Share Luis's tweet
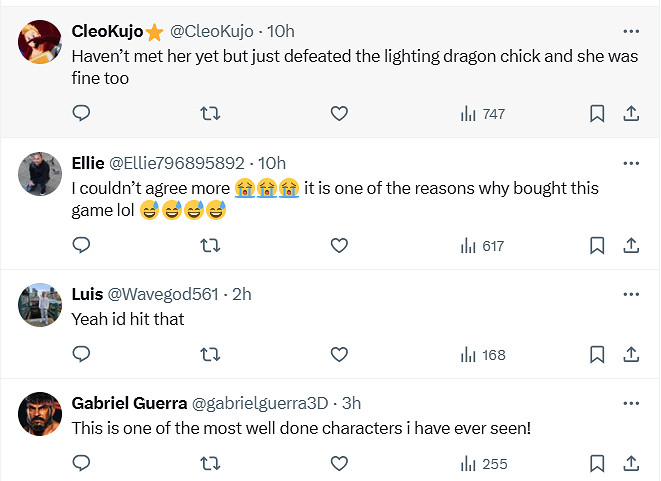The image size is (661, 481). click(632, 354)
